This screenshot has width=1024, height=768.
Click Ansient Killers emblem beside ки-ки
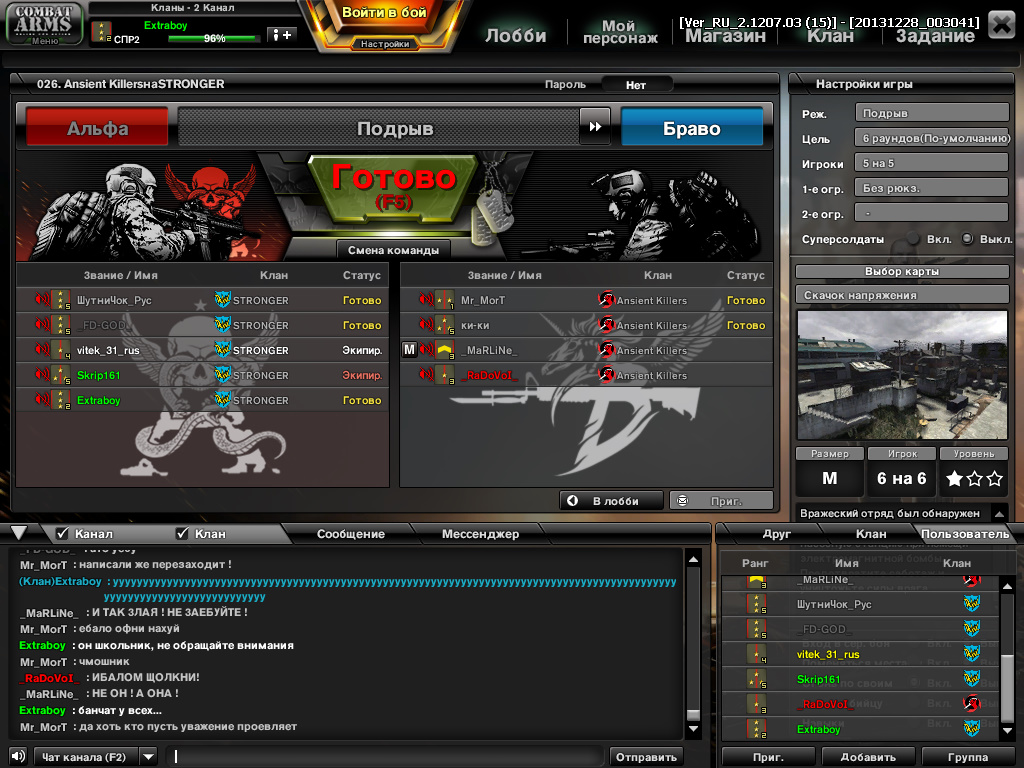(607, 325)
